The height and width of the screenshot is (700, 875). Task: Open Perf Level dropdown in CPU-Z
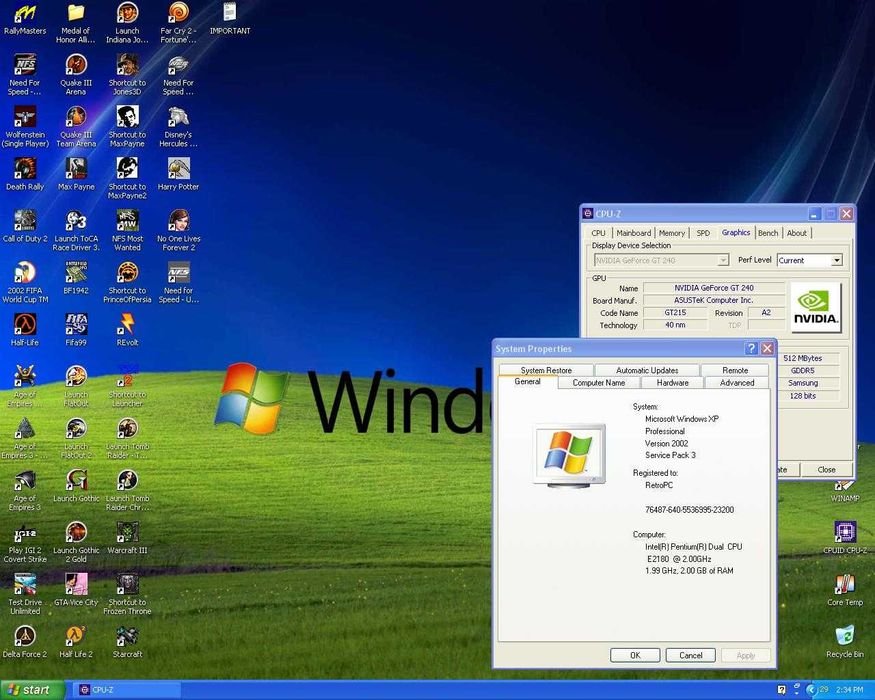836,260
